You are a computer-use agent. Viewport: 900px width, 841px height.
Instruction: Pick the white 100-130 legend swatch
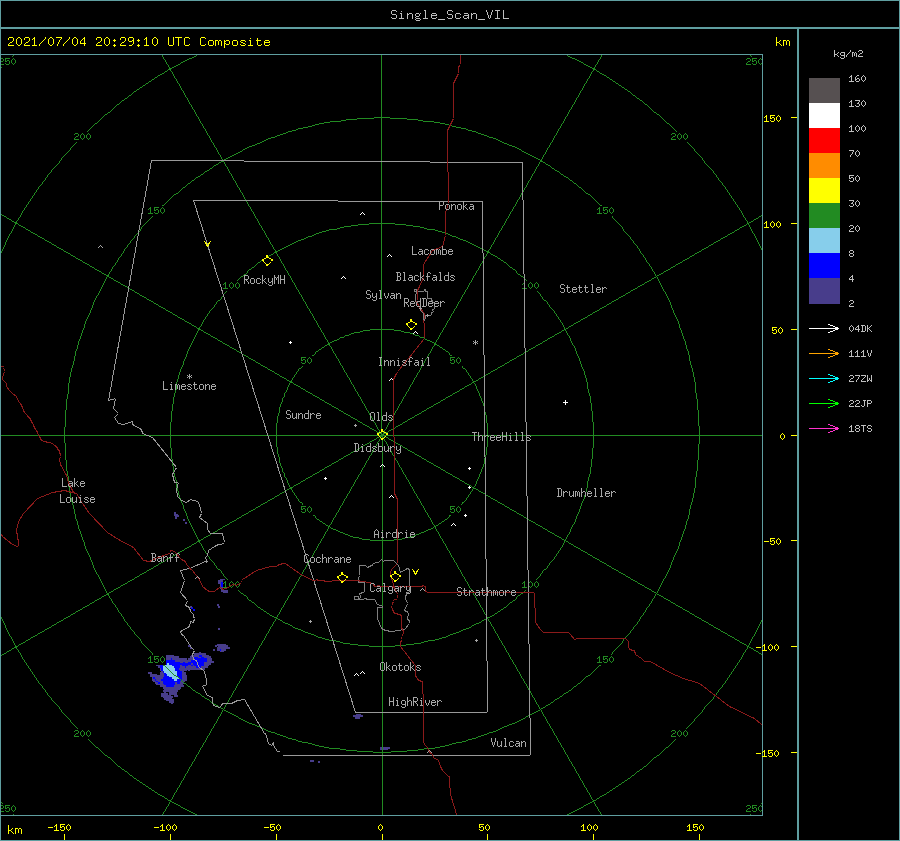824,116
